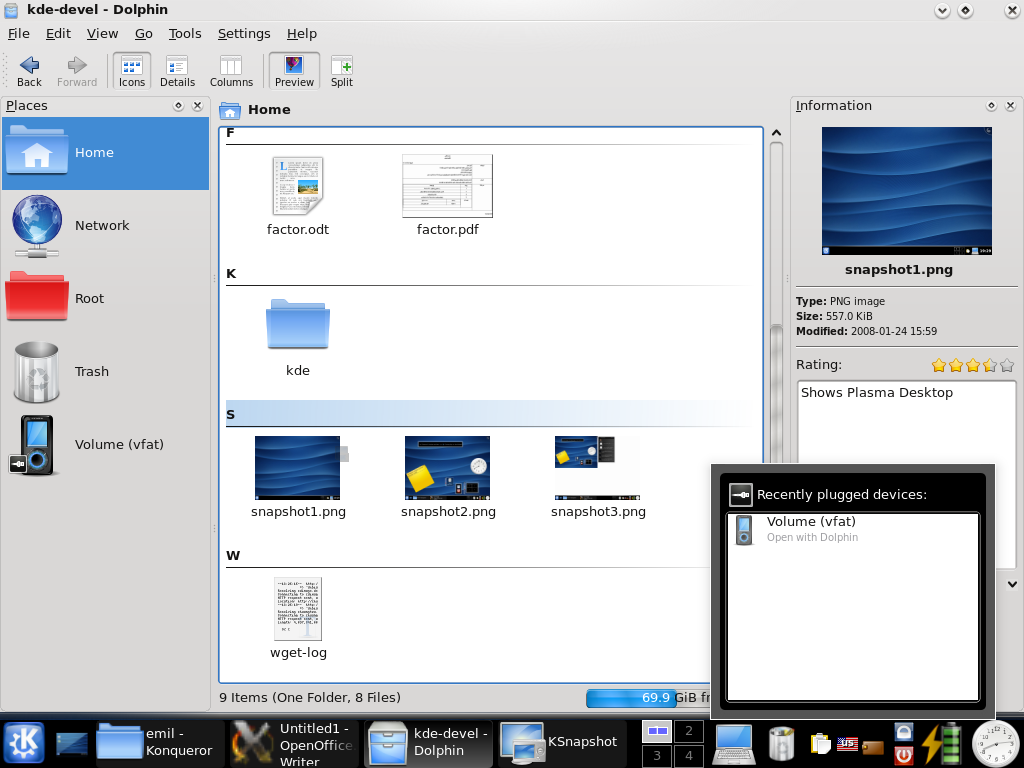The height and width of the screenshot is (768, 1024).
Task: Float the Places panel with its diamond button
Action: (178, 106)
